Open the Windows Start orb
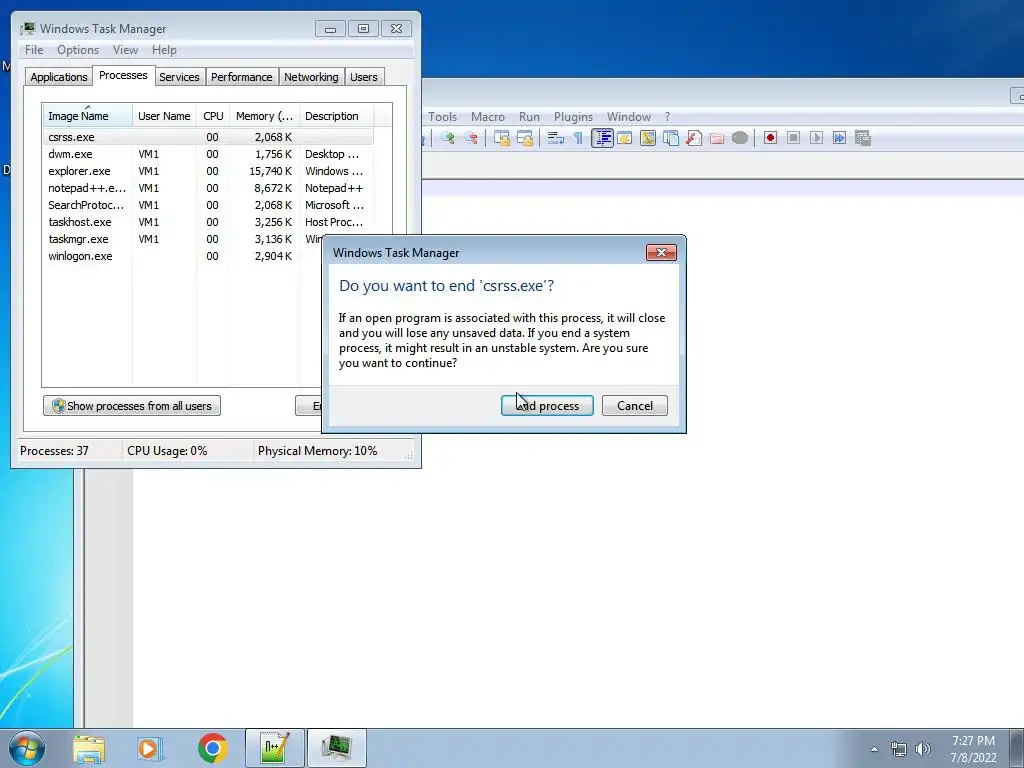 (x=27, y=748)
